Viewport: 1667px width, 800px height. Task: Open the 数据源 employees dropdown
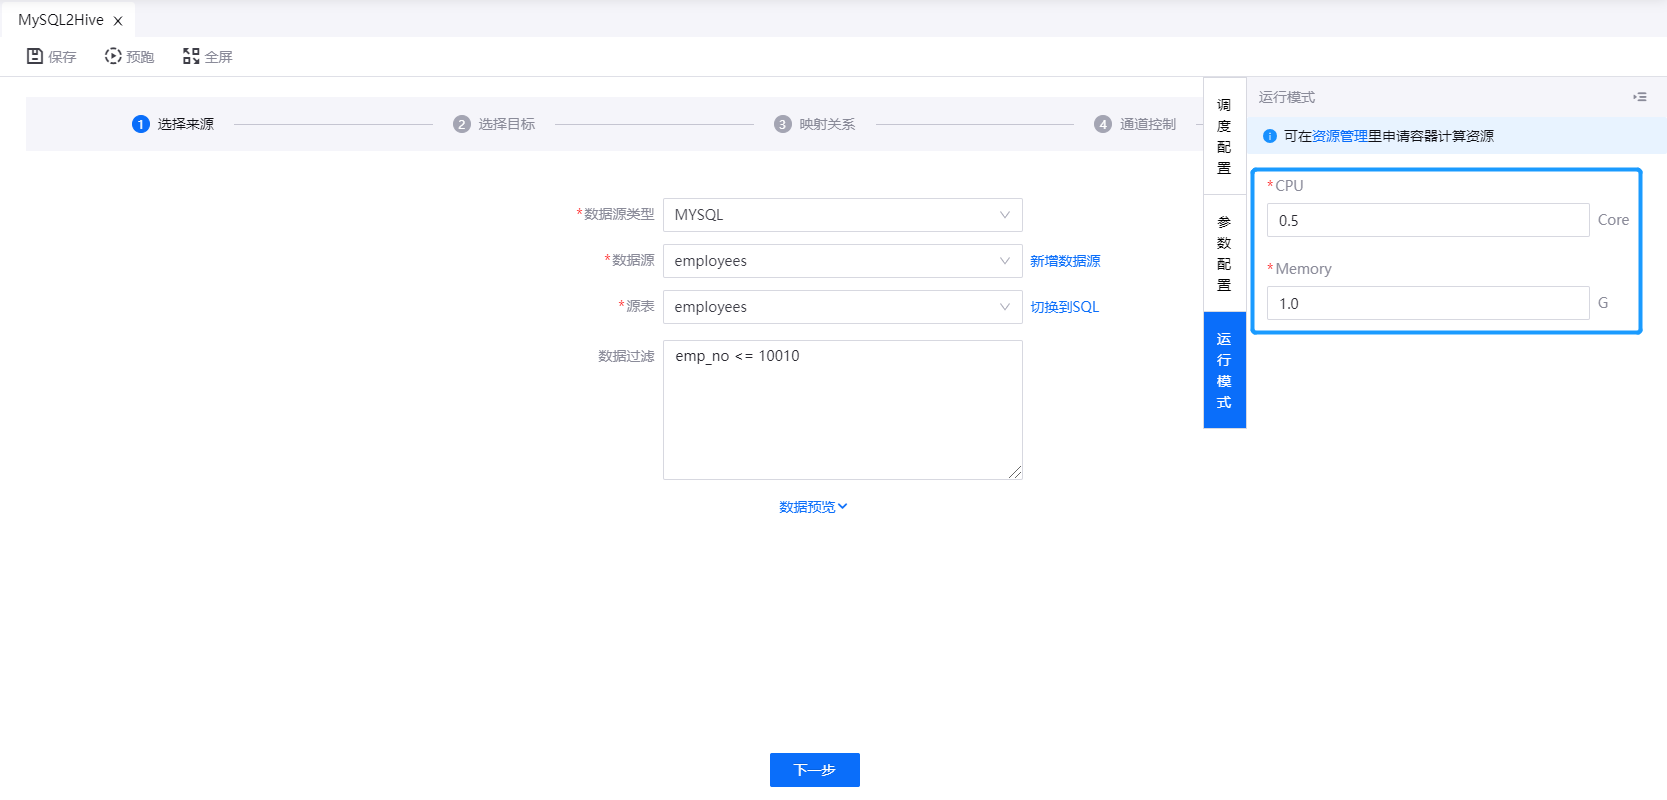[843, 261]
